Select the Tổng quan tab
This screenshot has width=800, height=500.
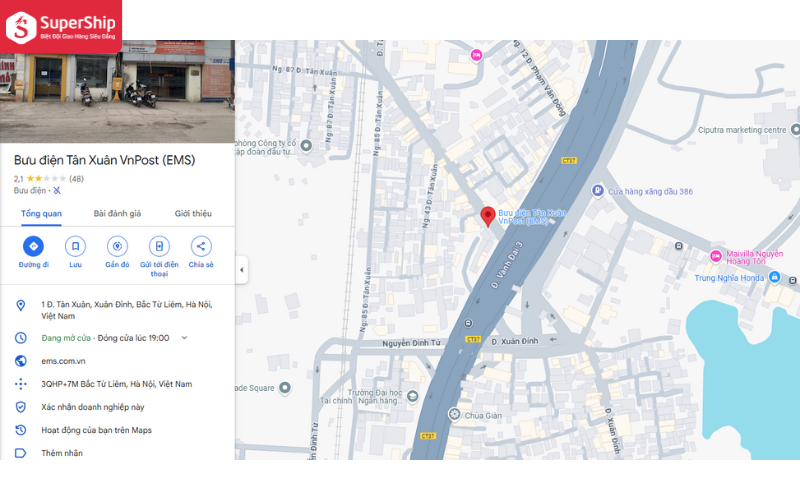click(41, 214)
